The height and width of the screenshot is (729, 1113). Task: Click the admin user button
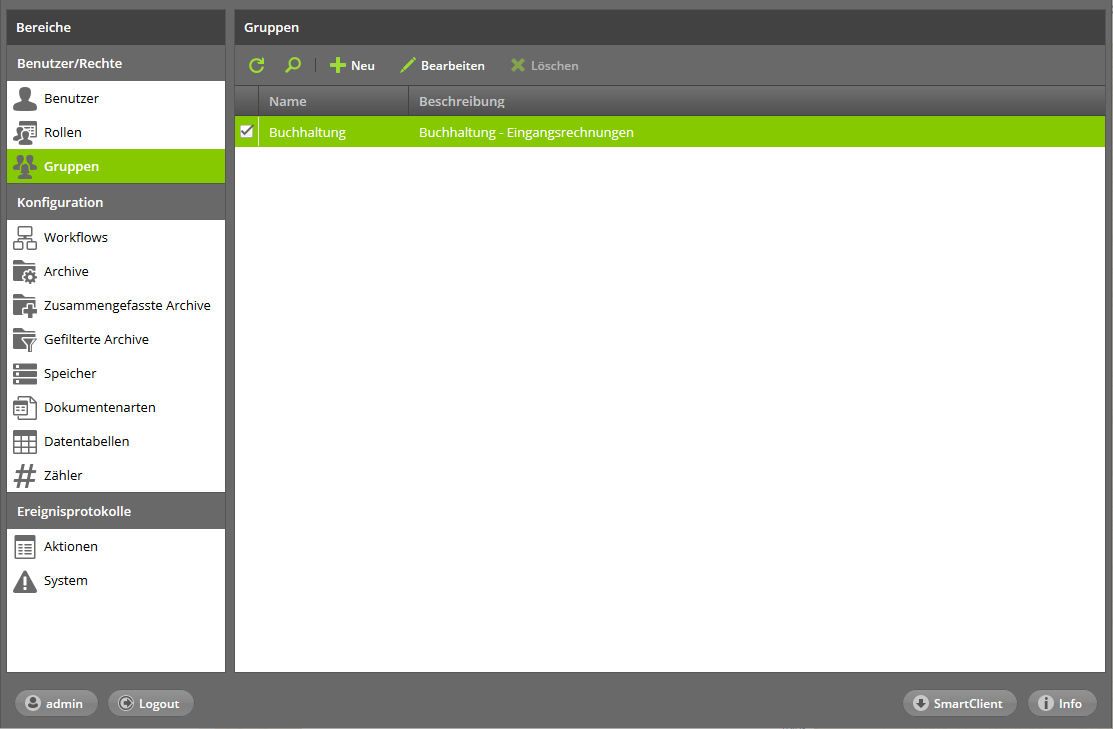[x=56, y=703]
